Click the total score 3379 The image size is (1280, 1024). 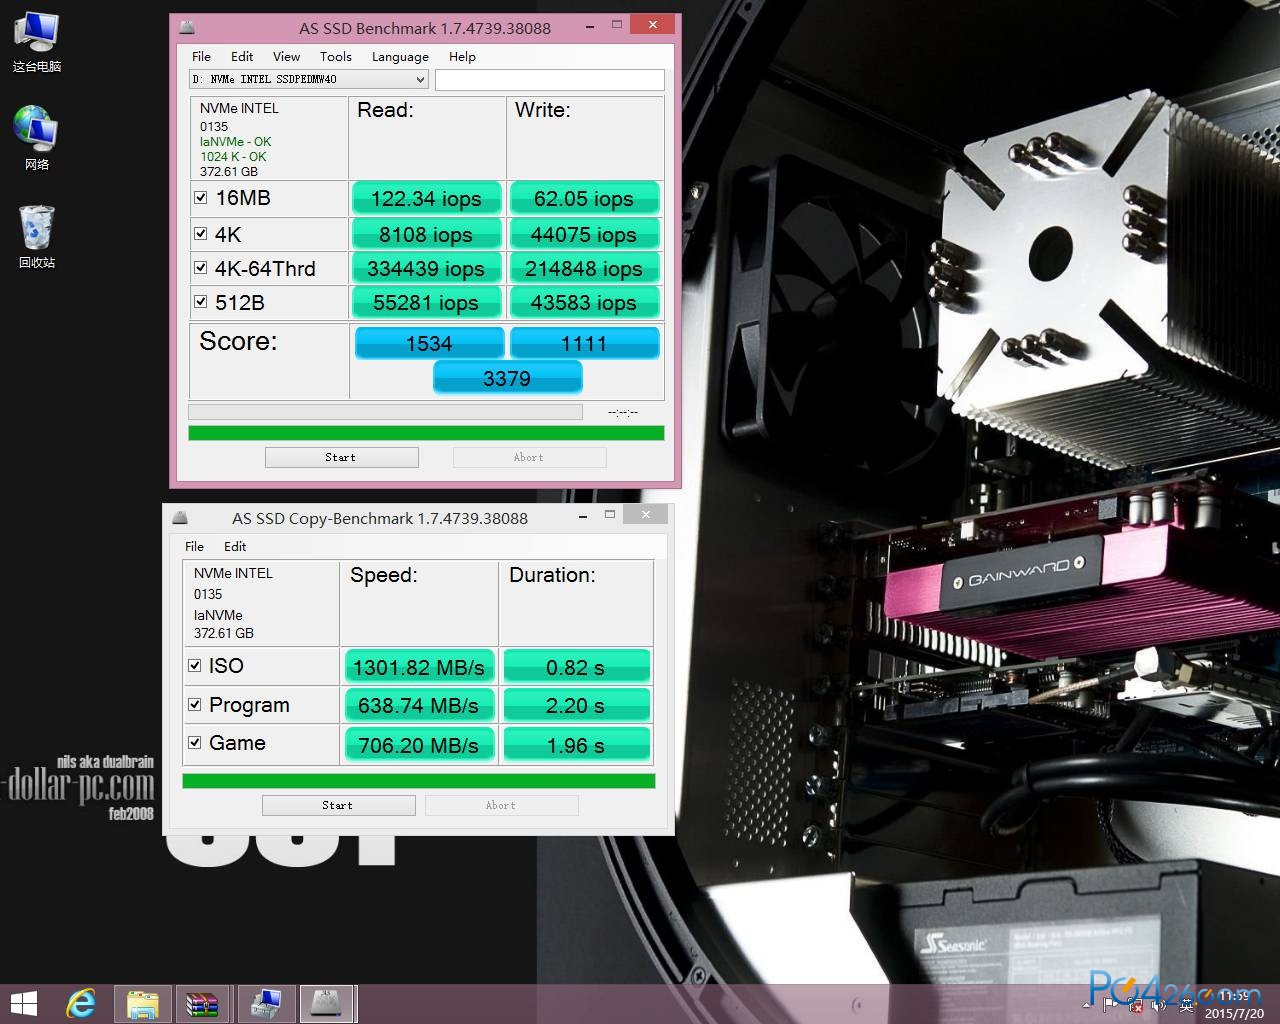coord(507,377)
